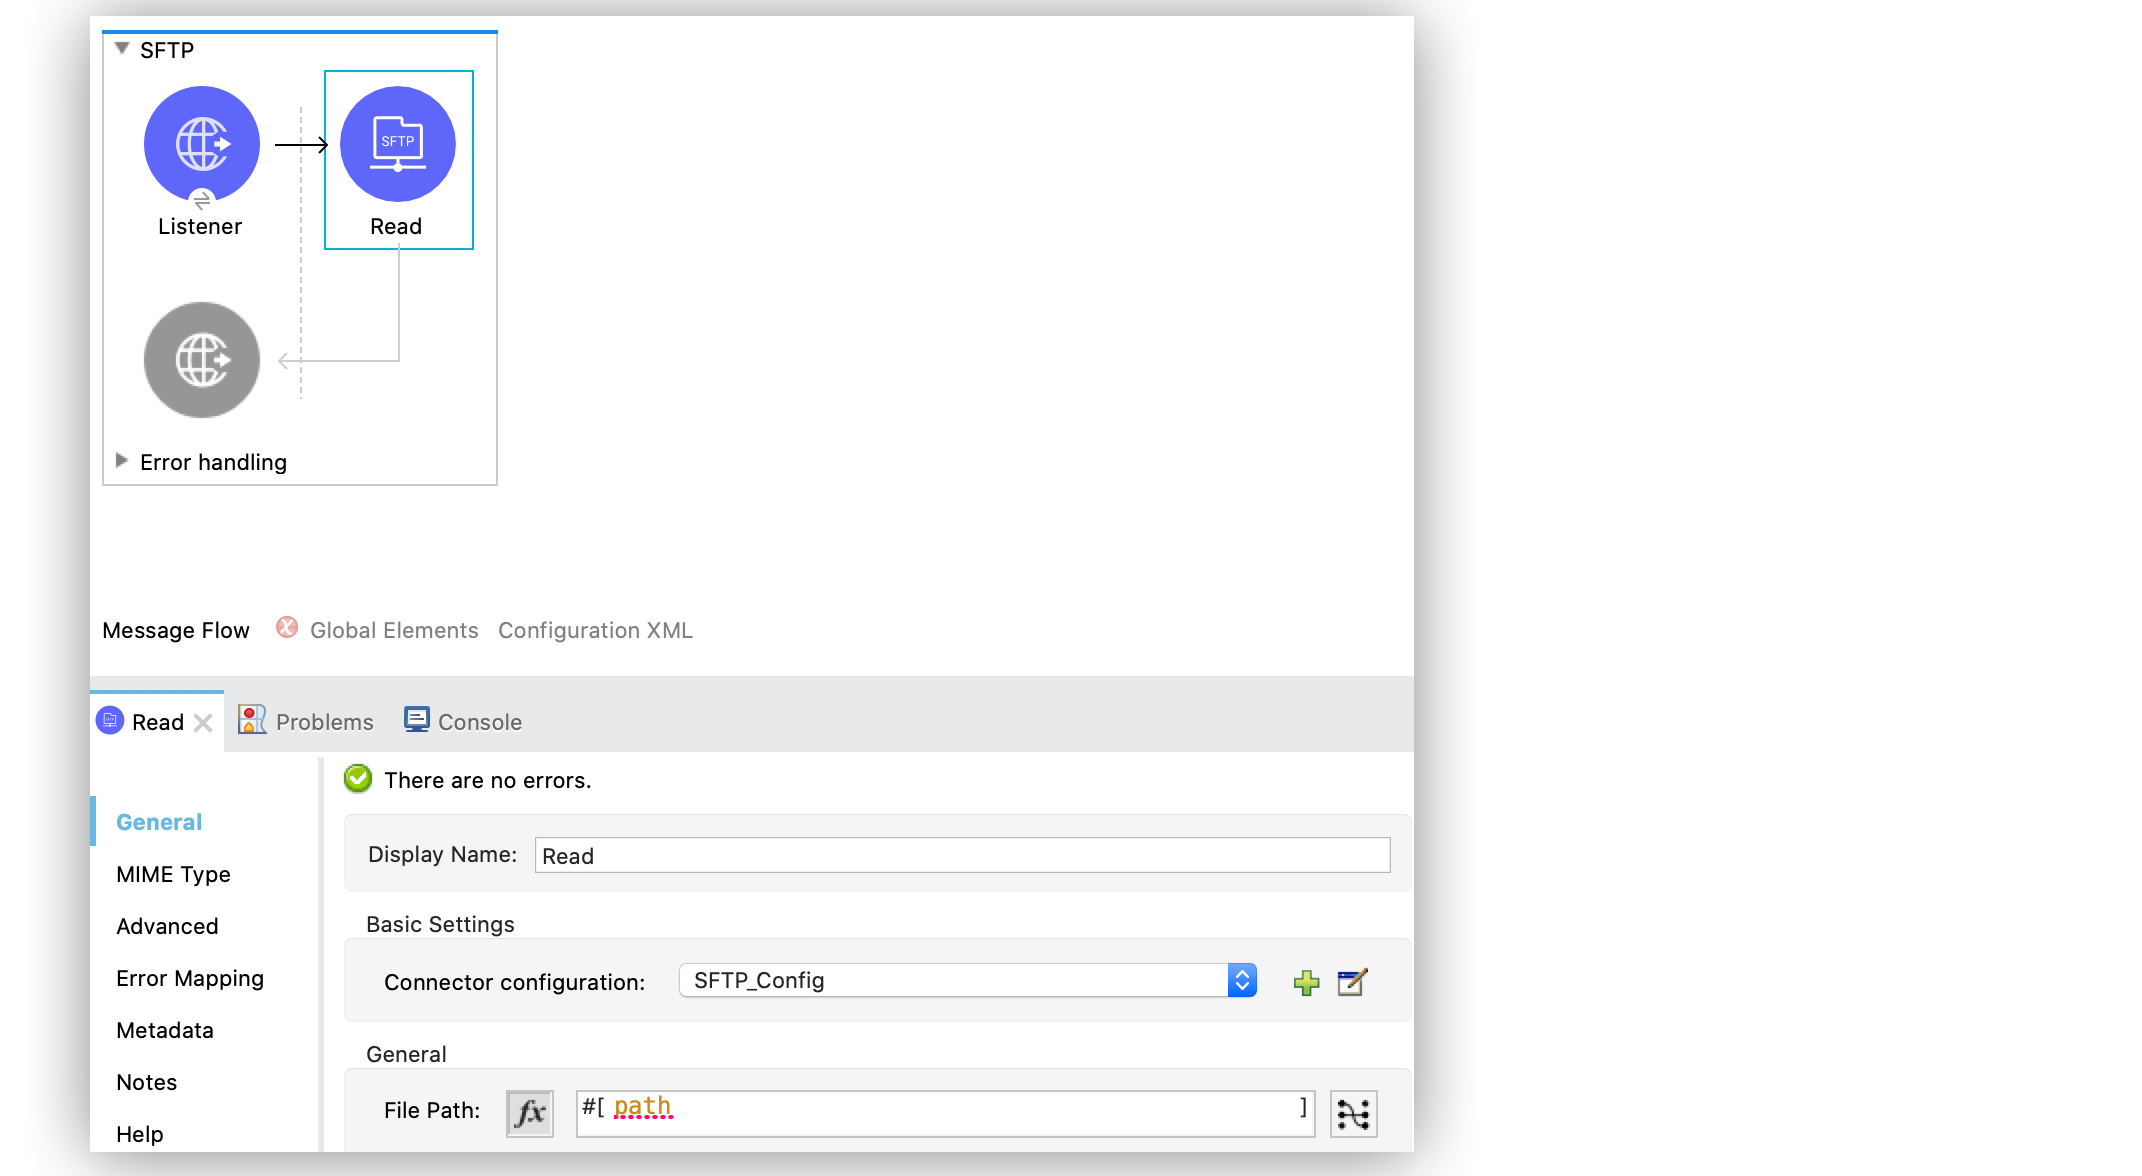This screenshot has width=2142, height=1176.
Task: Click inside the Display Name text field
Action: pyautogui.click(x=960, y=855)
